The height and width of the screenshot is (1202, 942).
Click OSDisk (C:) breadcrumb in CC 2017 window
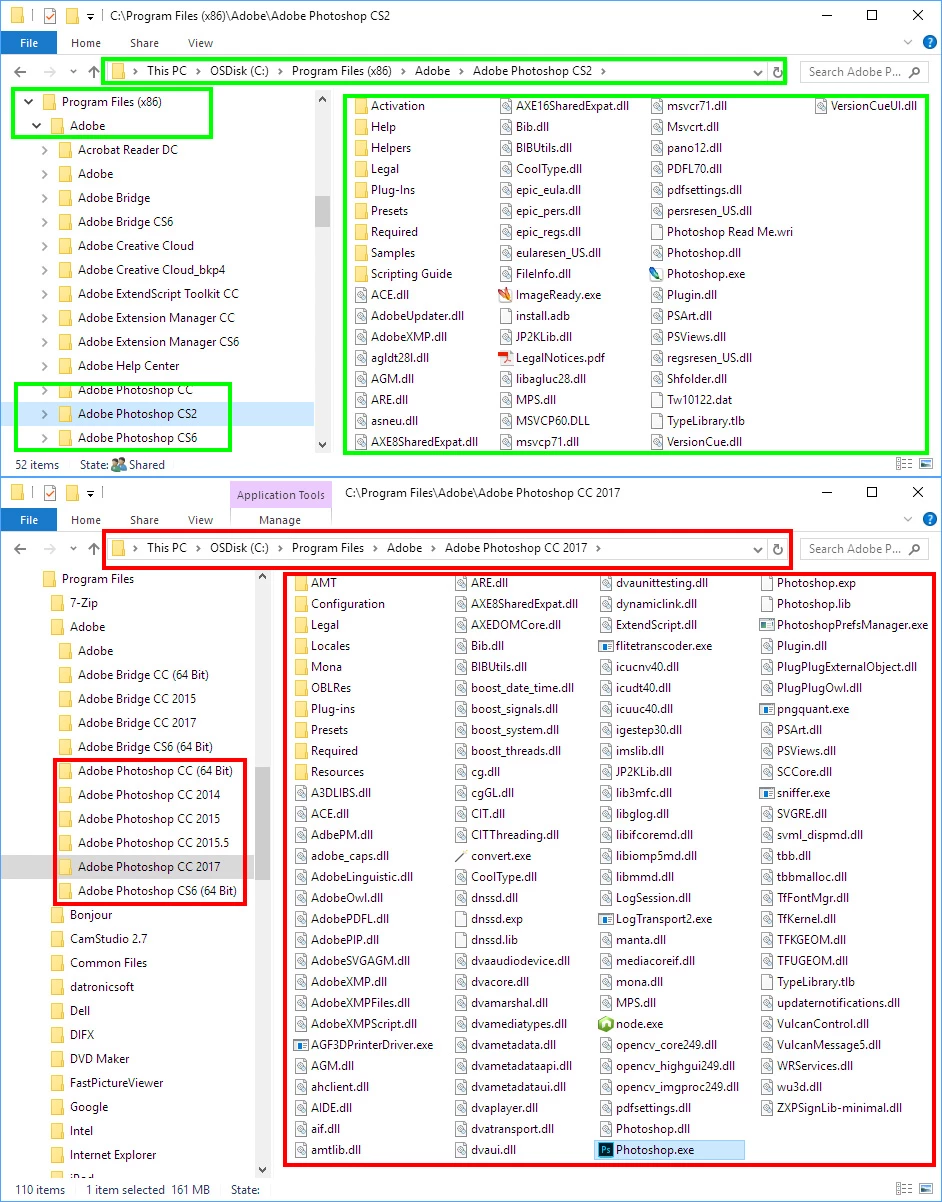pos(240,548)
